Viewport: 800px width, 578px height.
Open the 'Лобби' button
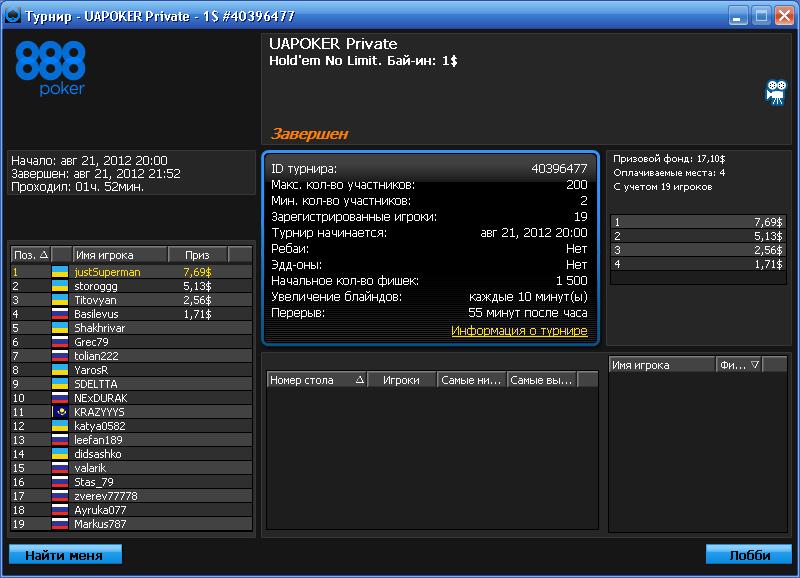[x=749, y=555]
